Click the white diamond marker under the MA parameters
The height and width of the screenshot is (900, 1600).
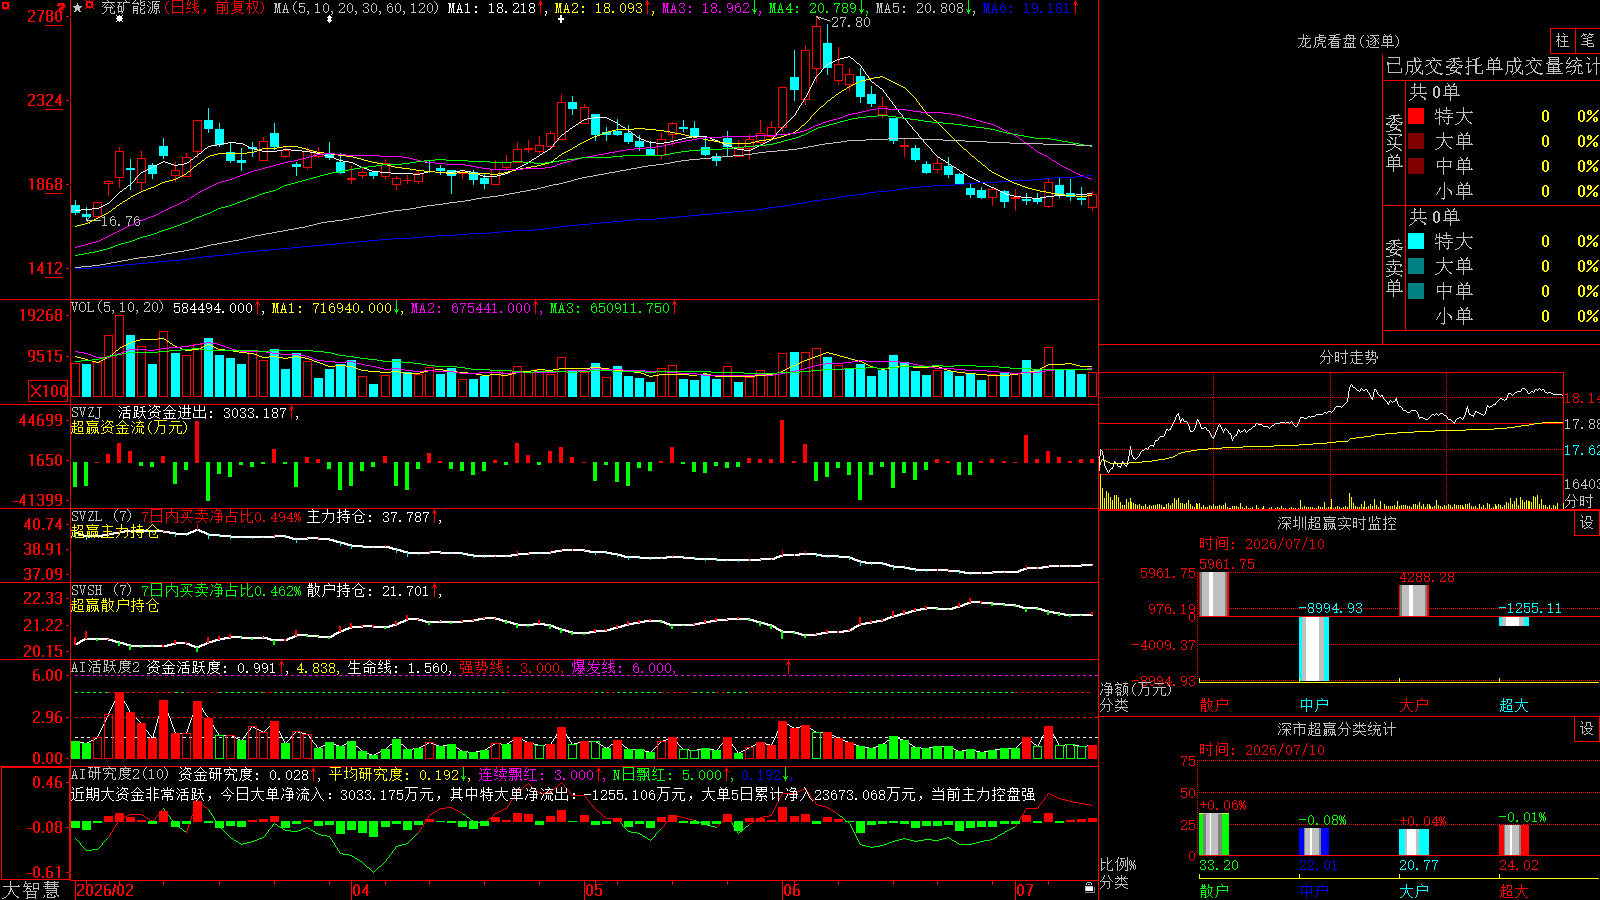330,19
